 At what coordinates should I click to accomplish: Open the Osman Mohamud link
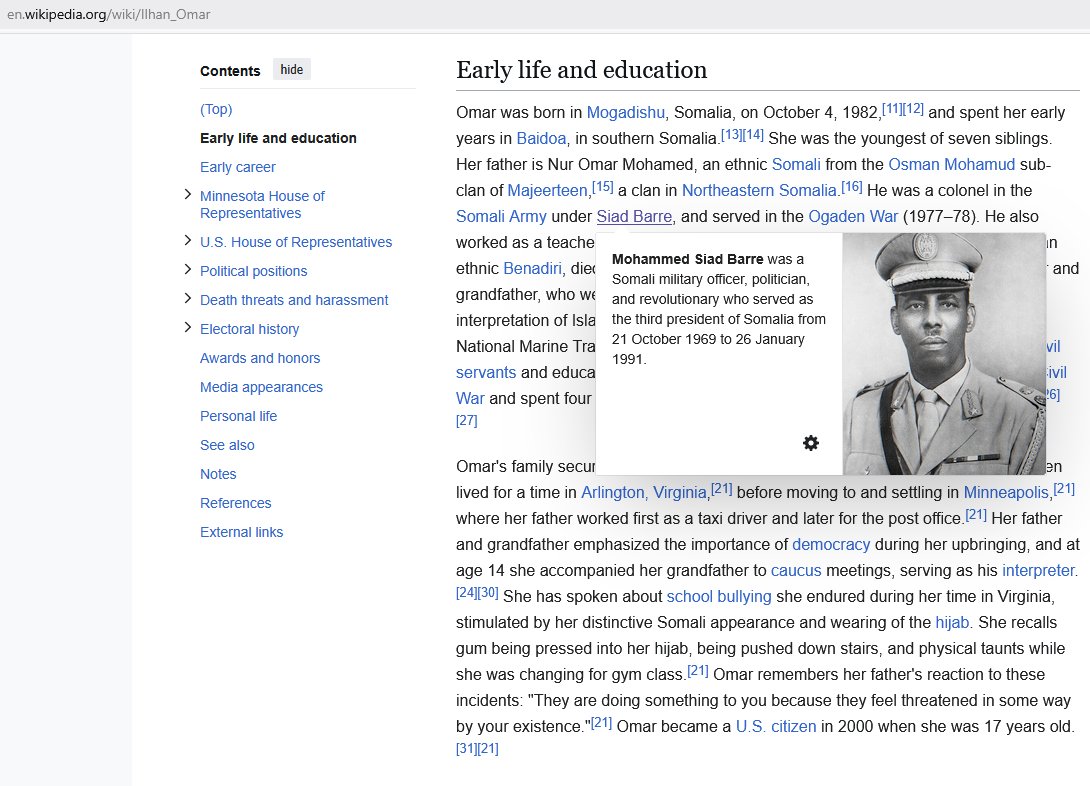point(952,165)
